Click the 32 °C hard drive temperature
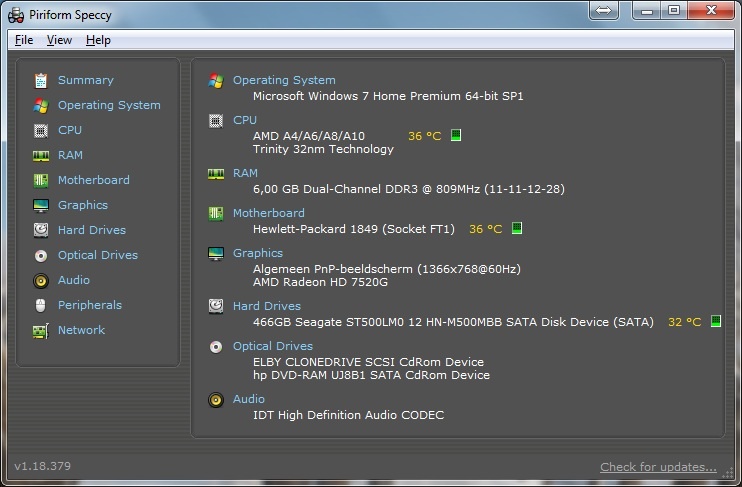Screen dimensions: 742x487 (684, 322)
